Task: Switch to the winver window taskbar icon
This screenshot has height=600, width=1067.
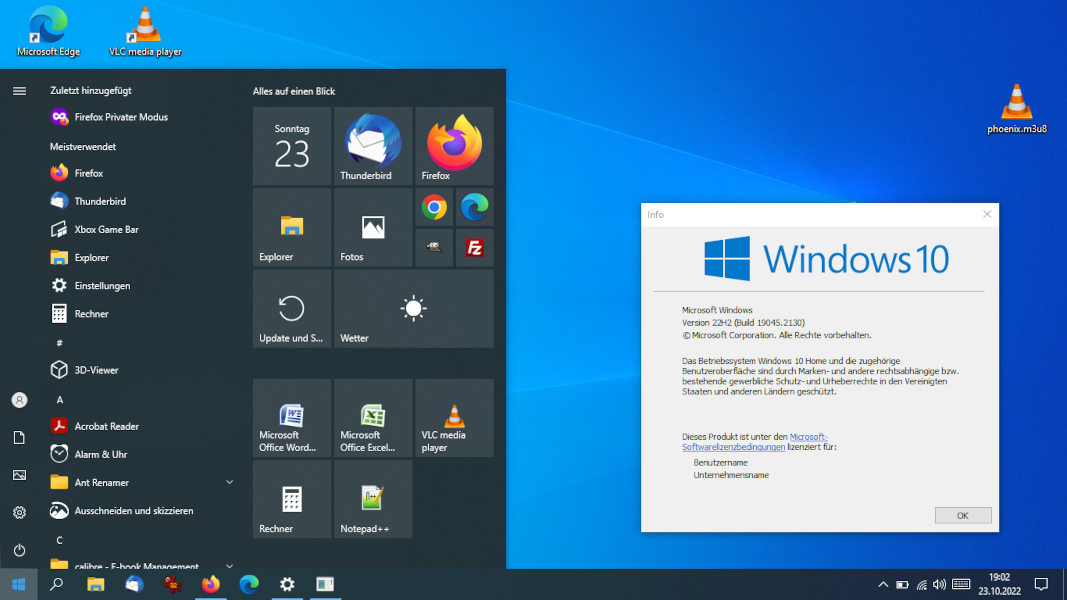Action: click(x=325, y=584)
